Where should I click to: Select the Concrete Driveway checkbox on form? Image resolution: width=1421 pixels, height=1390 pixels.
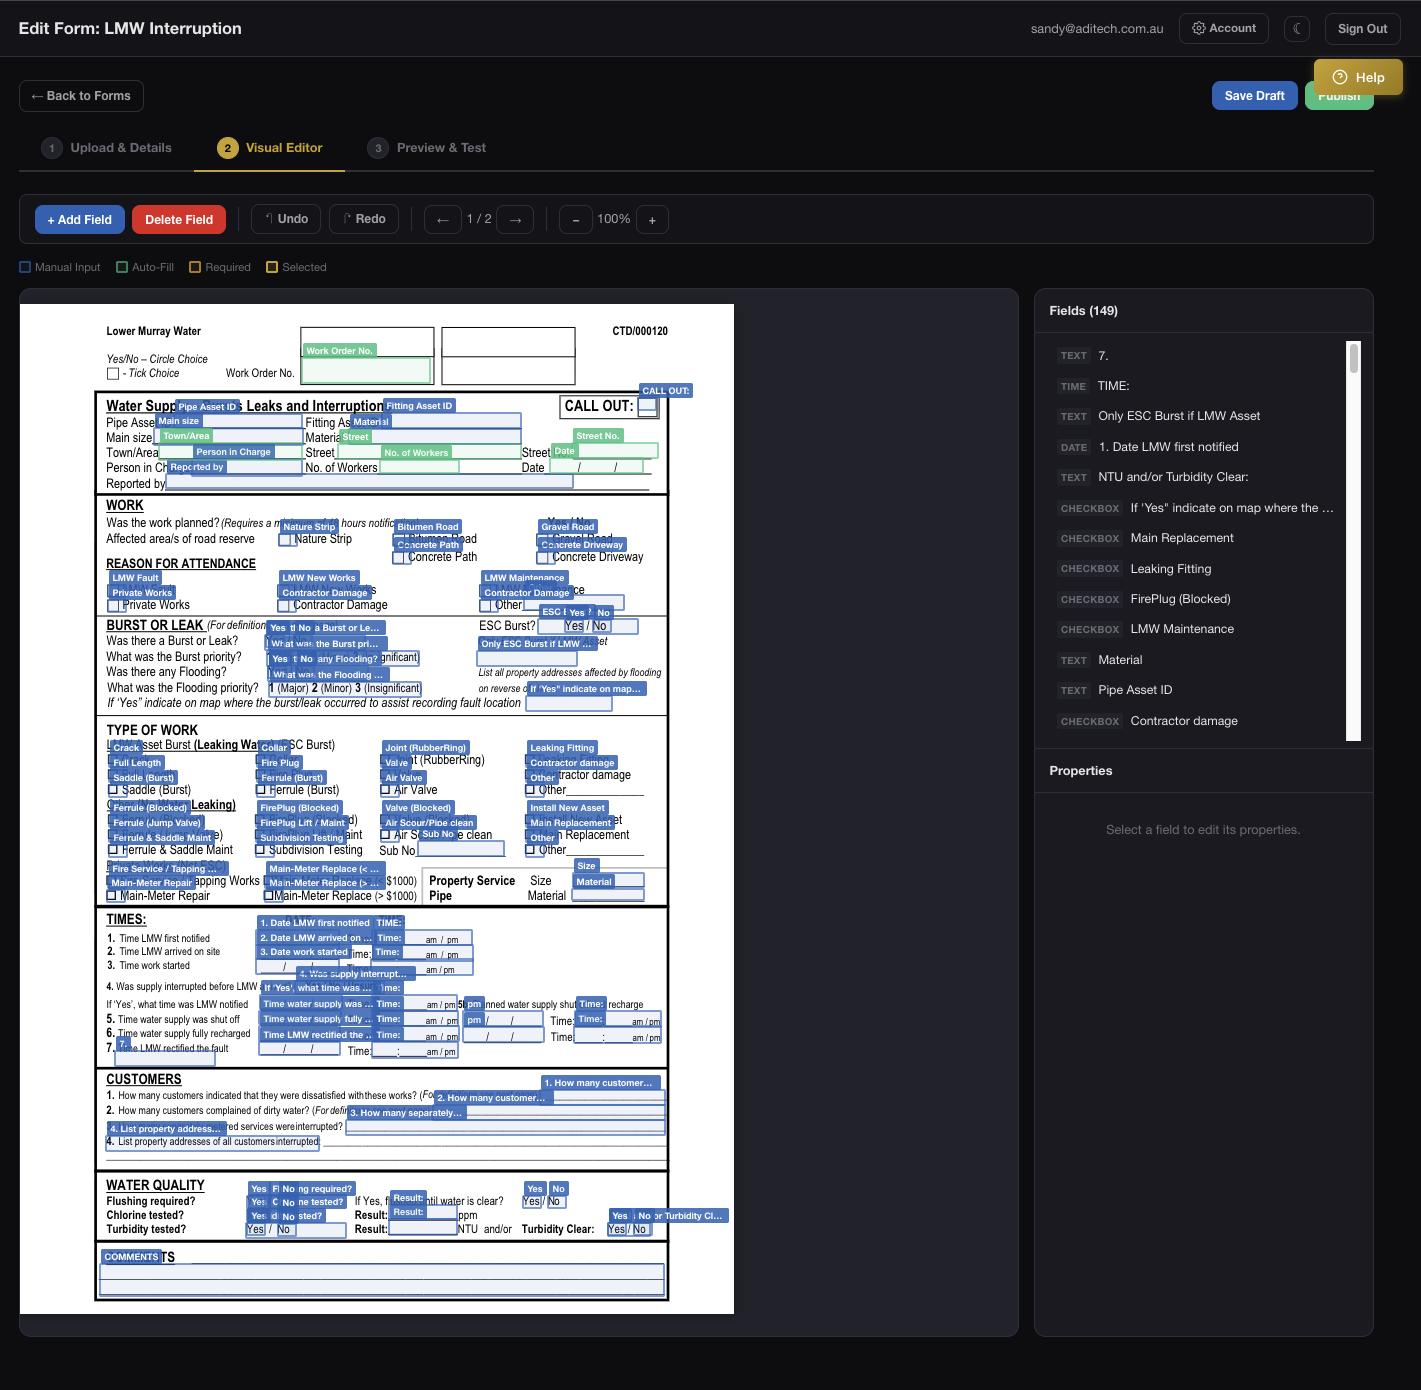coord(544,558)
